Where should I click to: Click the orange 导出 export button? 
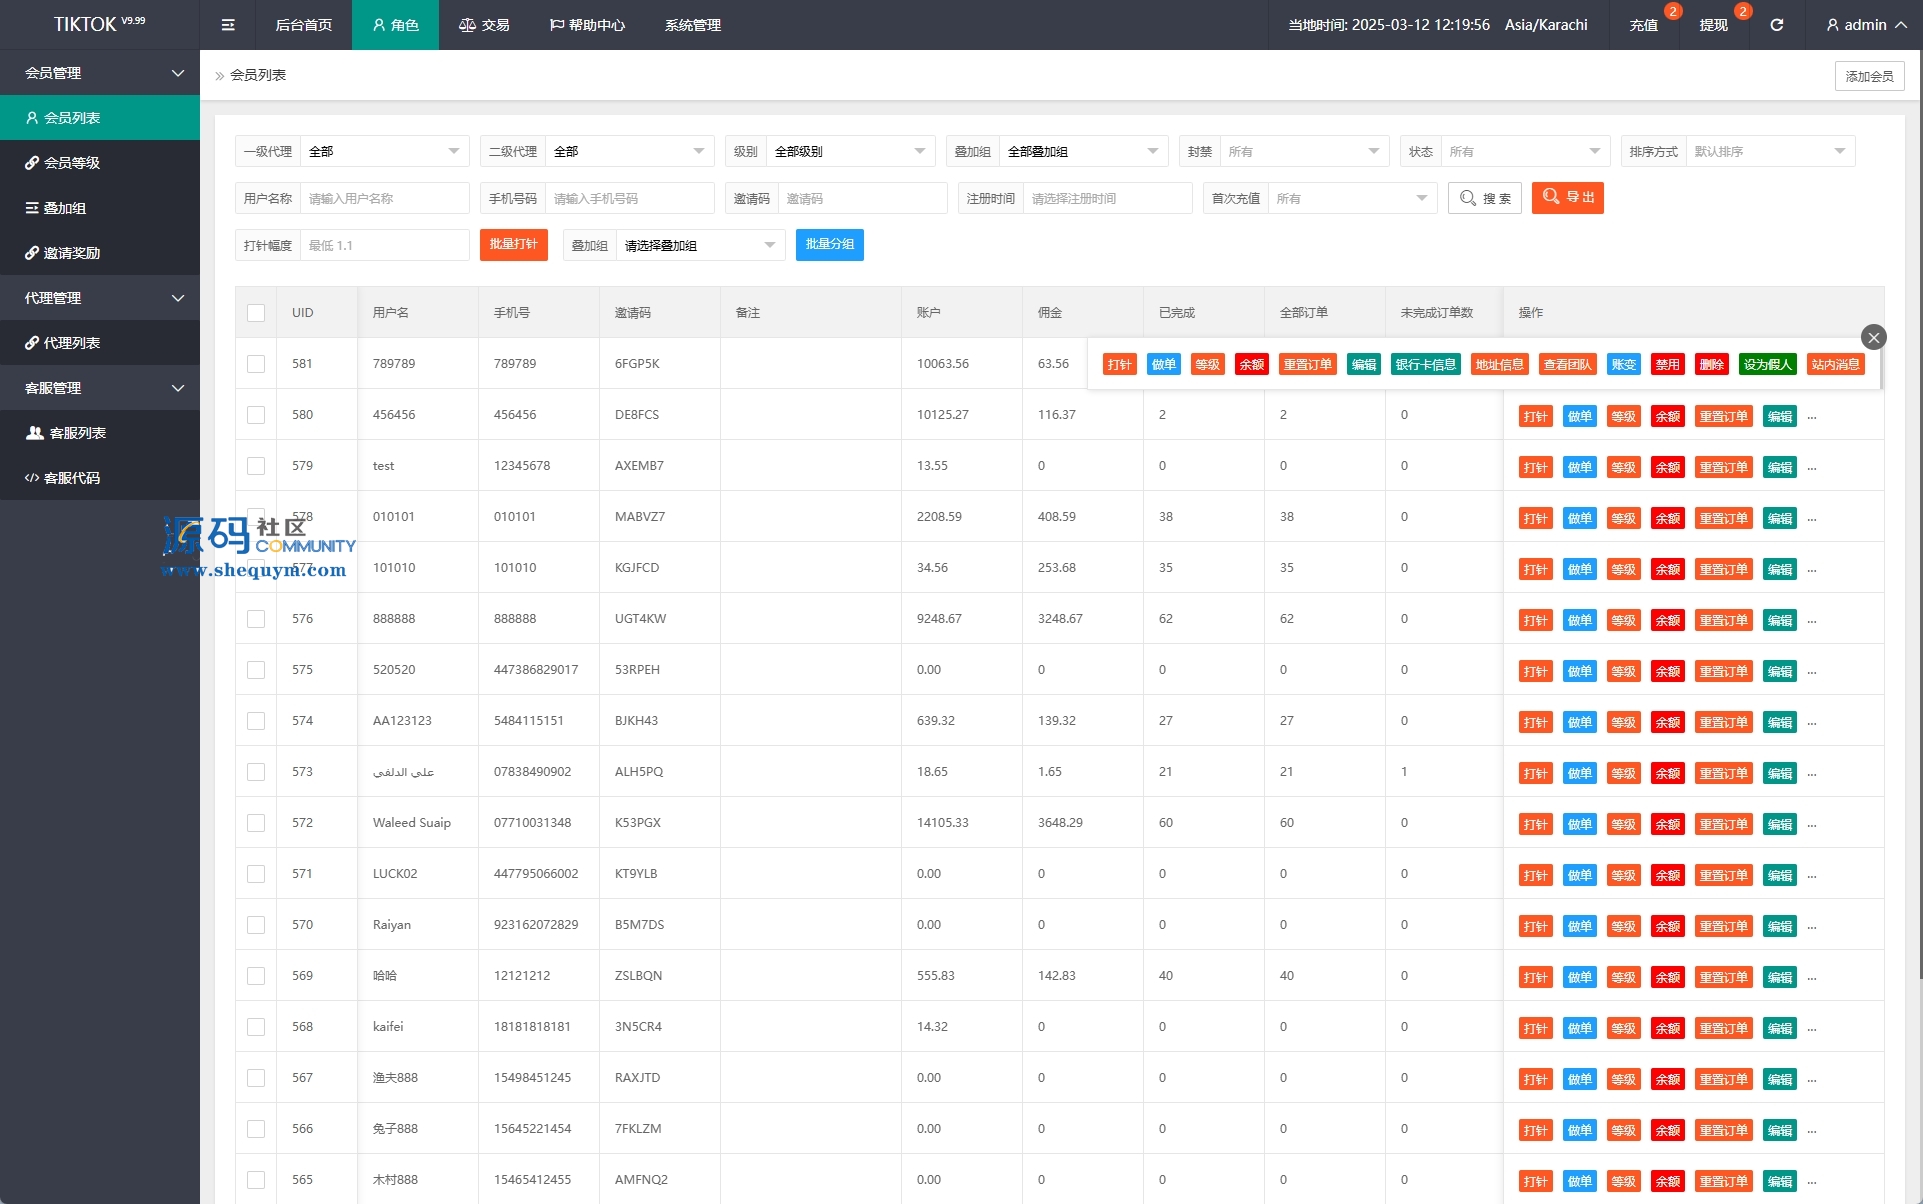click(1568, 198)
